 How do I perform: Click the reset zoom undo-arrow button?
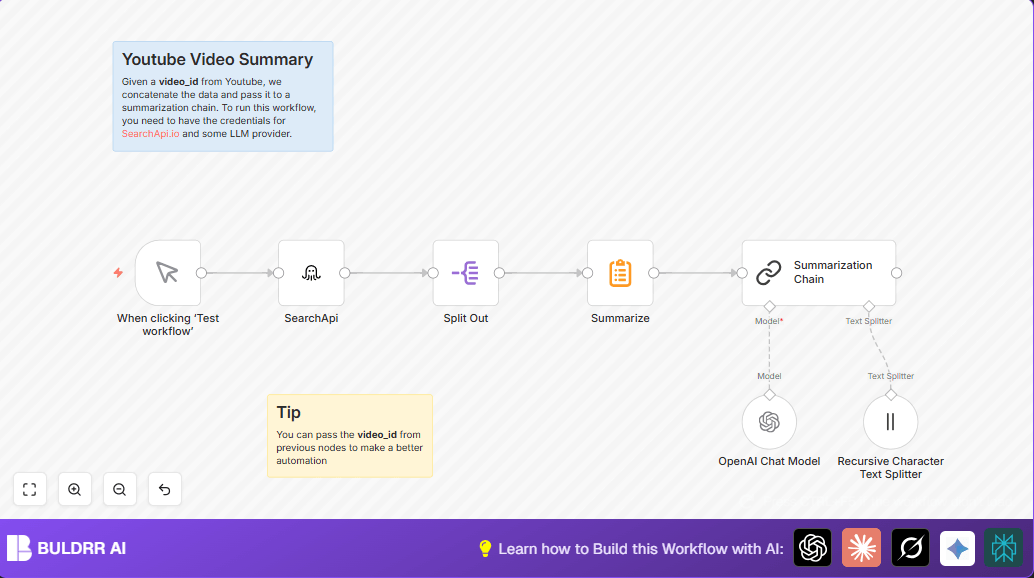pos(165,490)
